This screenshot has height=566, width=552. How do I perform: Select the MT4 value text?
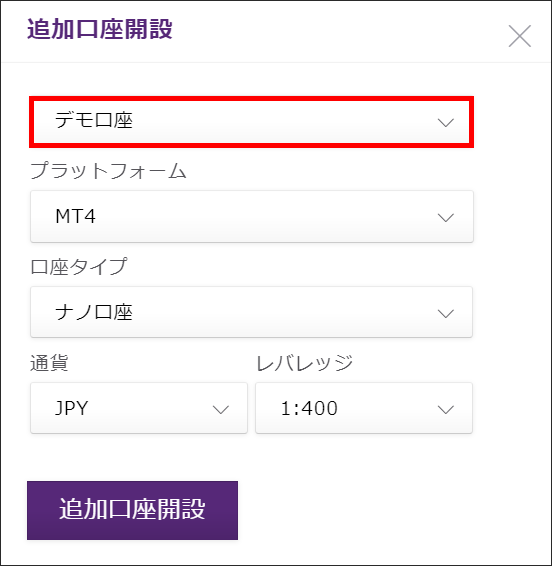75,217
